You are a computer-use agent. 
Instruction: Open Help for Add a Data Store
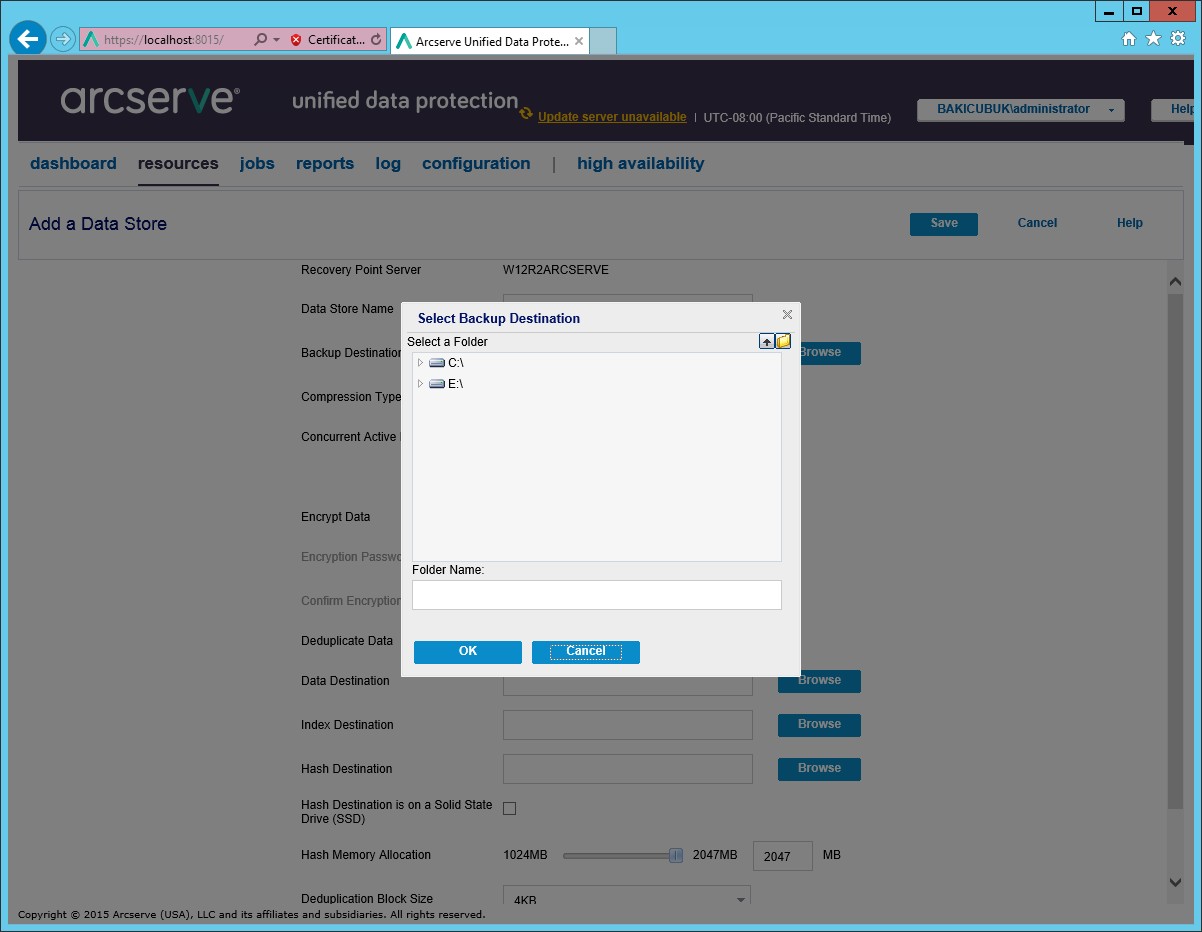point(1130,224)
